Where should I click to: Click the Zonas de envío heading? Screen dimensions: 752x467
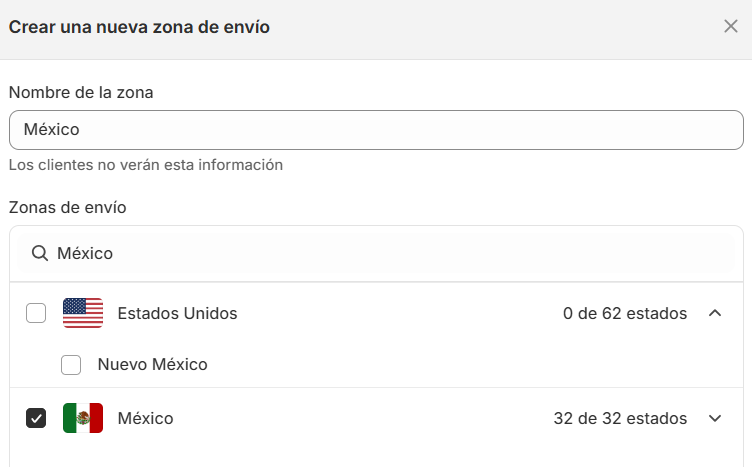68,208
